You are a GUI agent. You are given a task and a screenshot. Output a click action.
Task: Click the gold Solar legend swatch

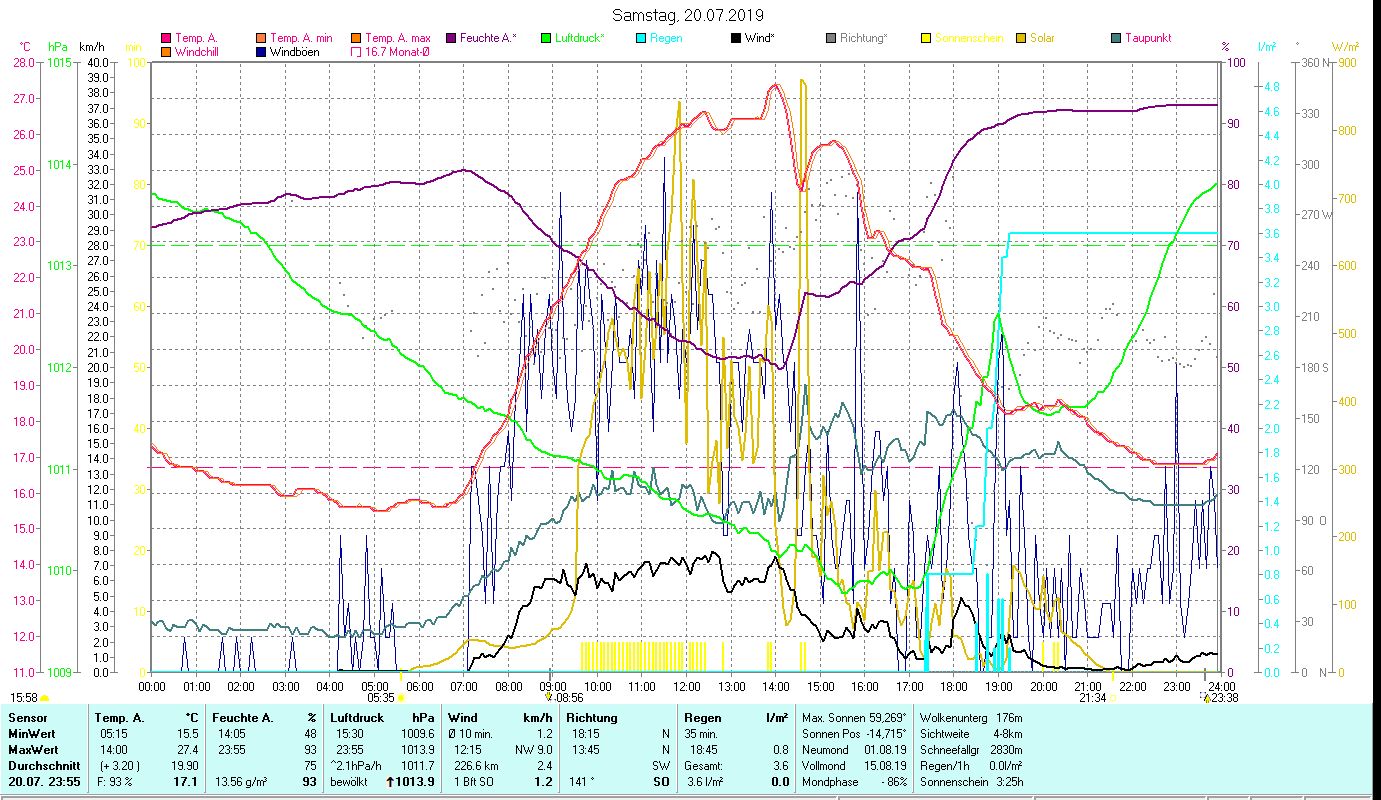(1021, 38)
